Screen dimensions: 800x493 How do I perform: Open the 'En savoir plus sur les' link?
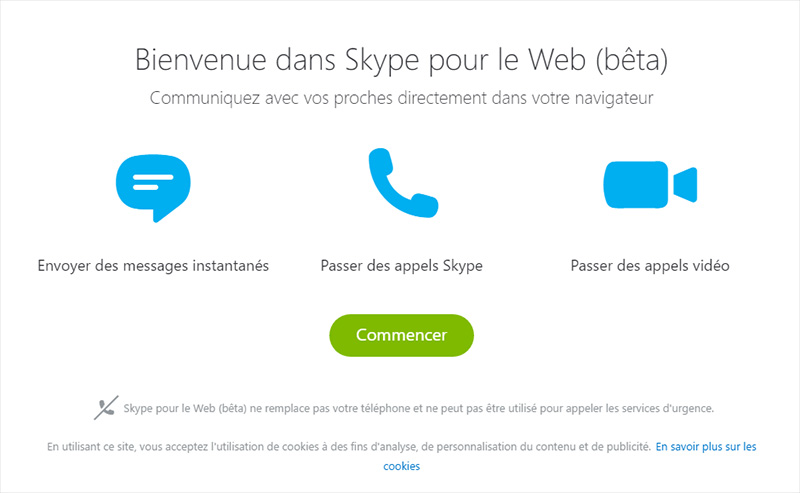pos(706,446)
